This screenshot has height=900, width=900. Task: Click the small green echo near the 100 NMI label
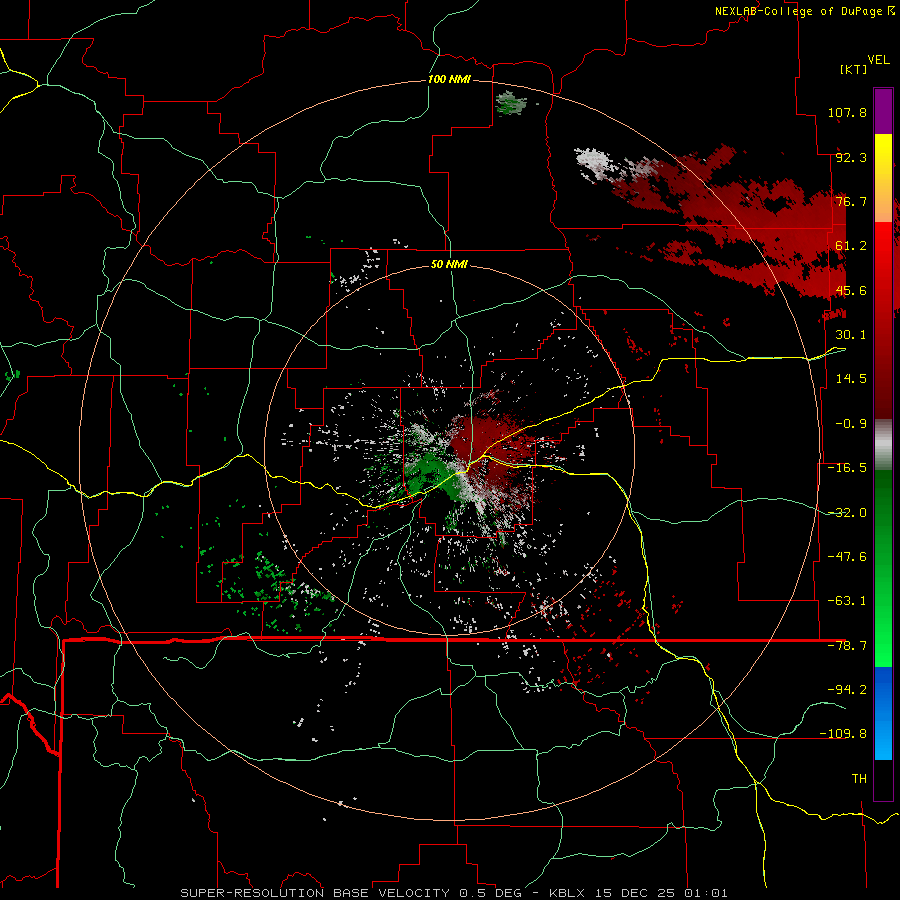pos(510,104)
